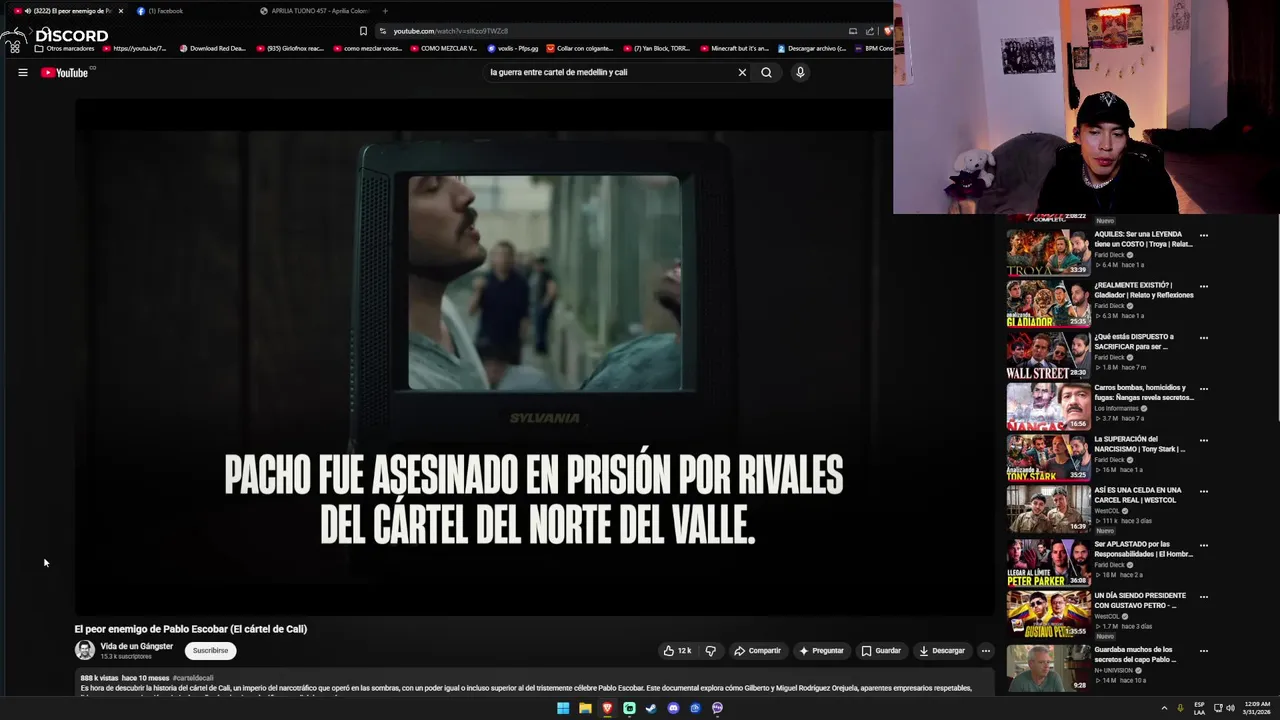The image size is (1280, 720).
Task: Open the Windows Start menu
Action: point(563,708)
